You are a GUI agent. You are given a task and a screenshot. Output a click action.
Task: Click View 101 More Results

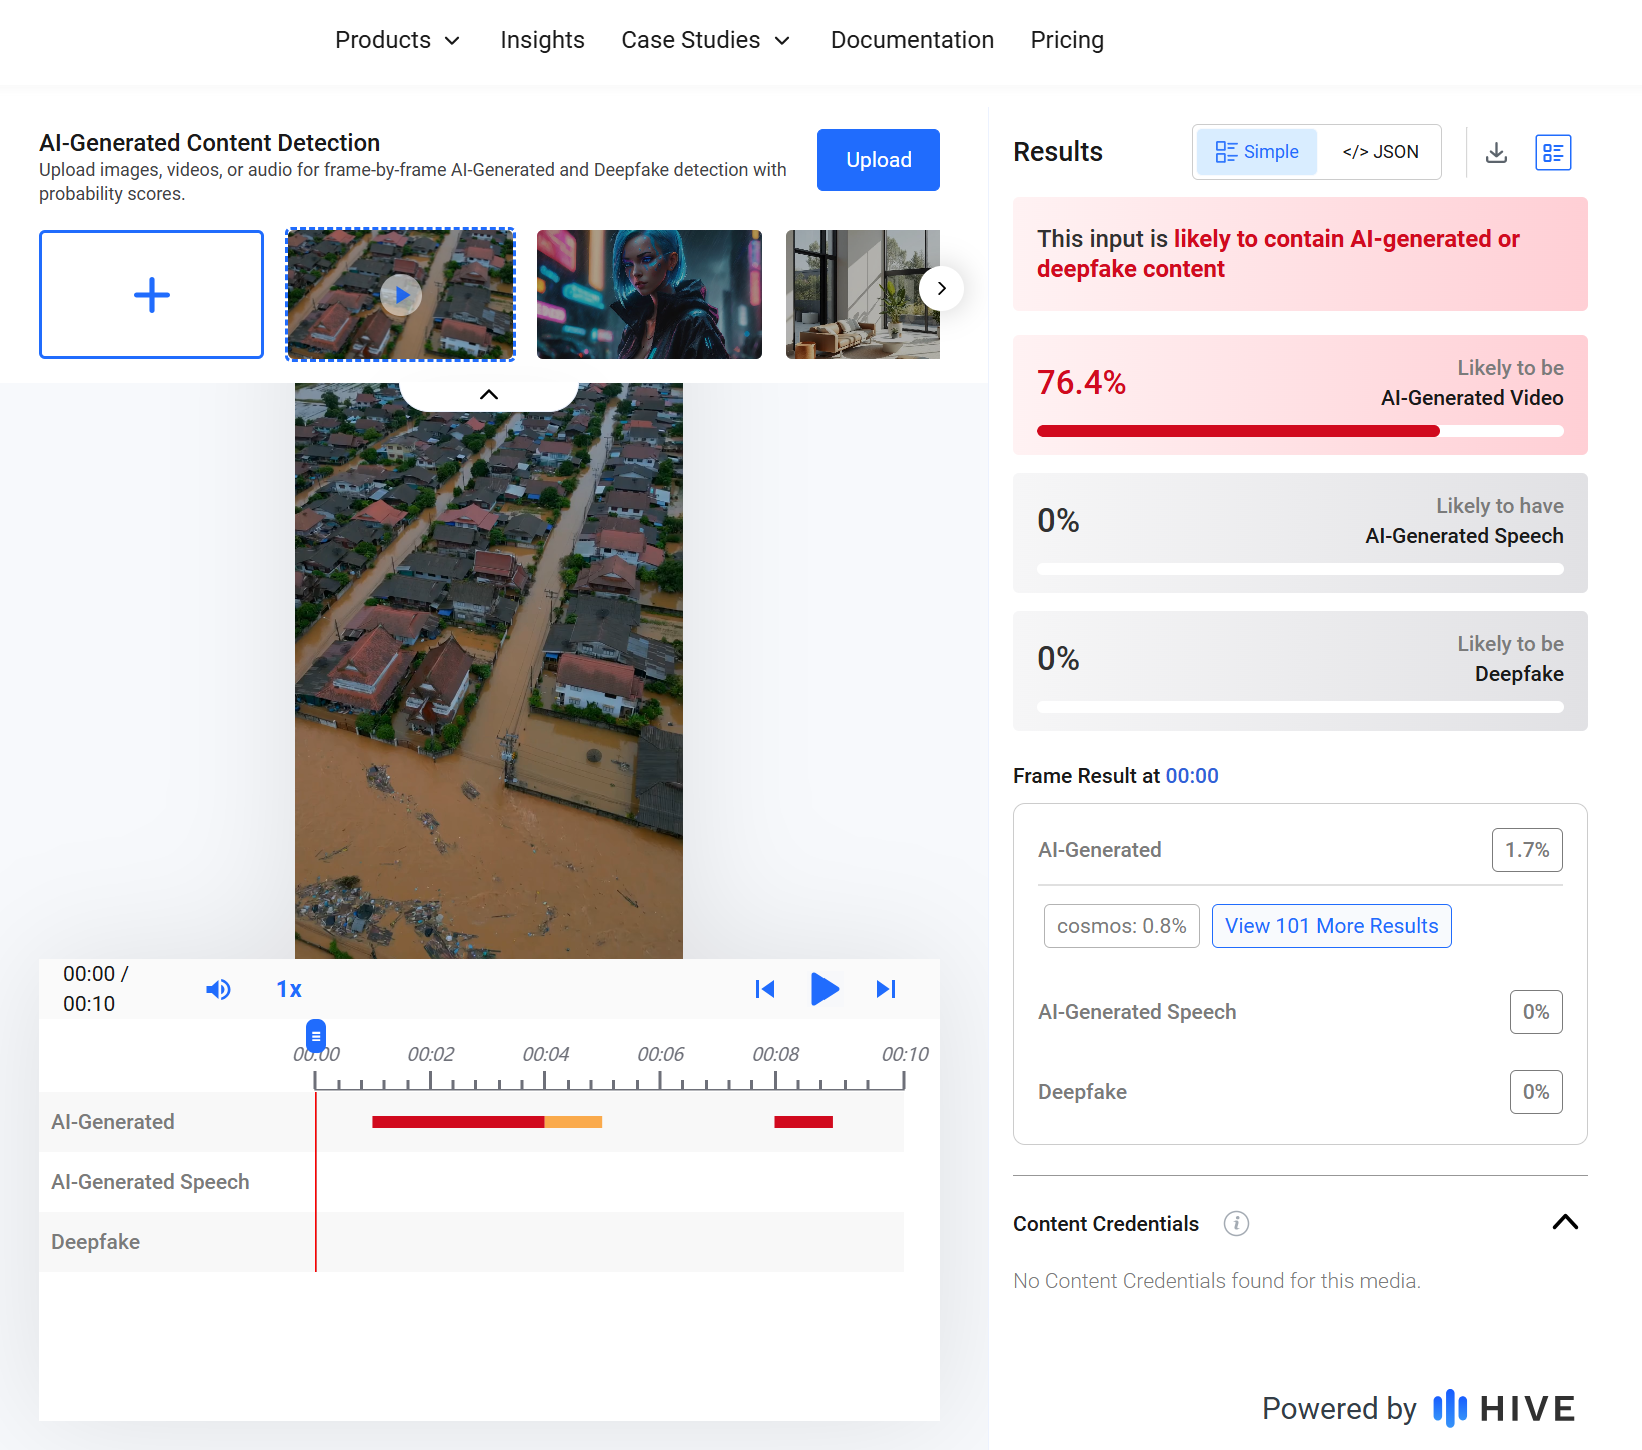pyautogui.click(x=1331, y=926)
